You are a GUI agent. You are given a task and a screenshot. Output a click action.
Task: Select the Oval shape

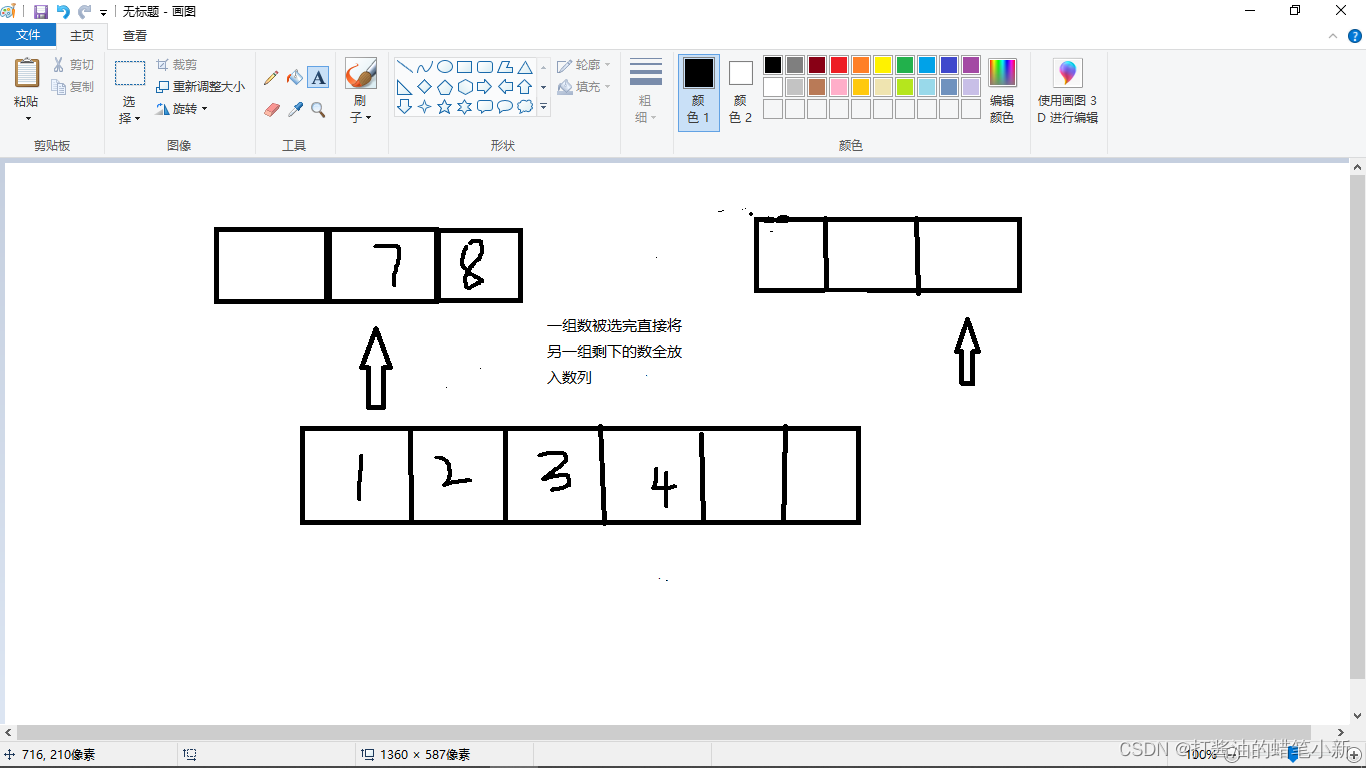click(445, 67)
